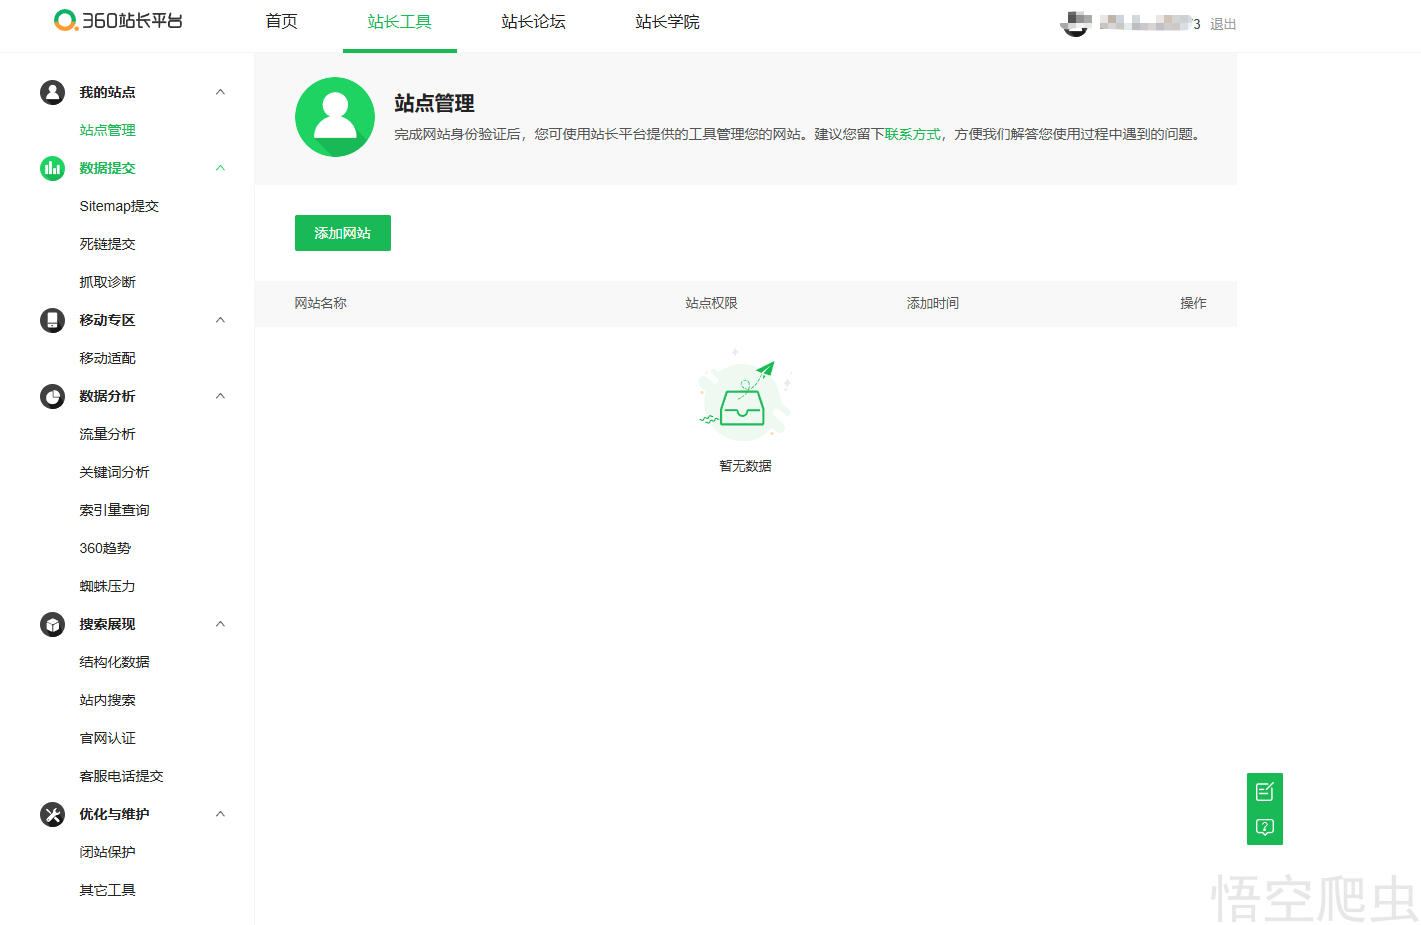This screenshot has width=1421, height=925.
Task: Select Sitemap提交 in the sidebar
Action: click(x=119, y=206)
